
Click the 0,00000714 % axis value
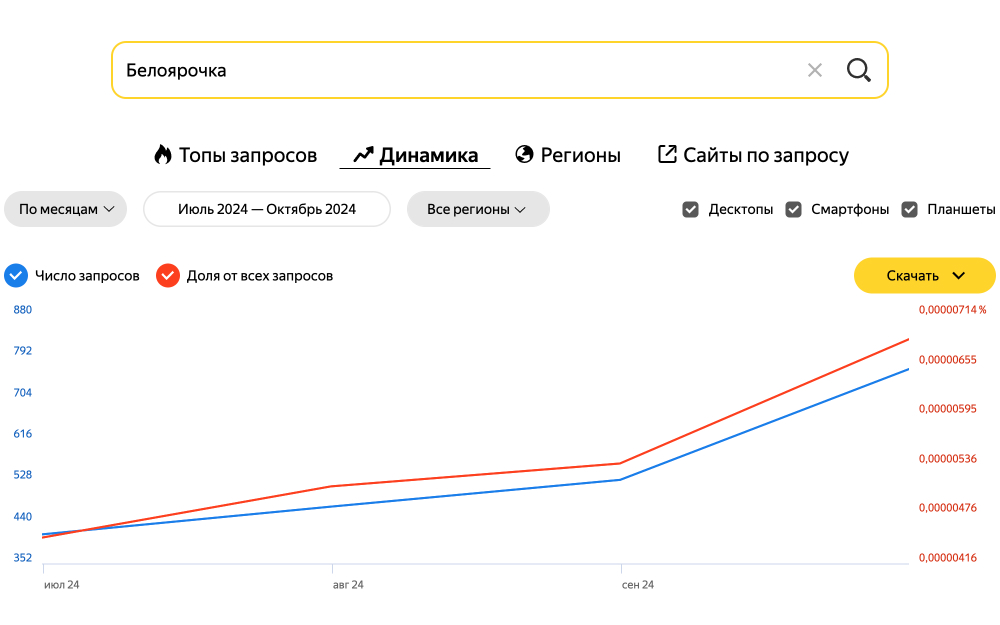tap(952, 310)
